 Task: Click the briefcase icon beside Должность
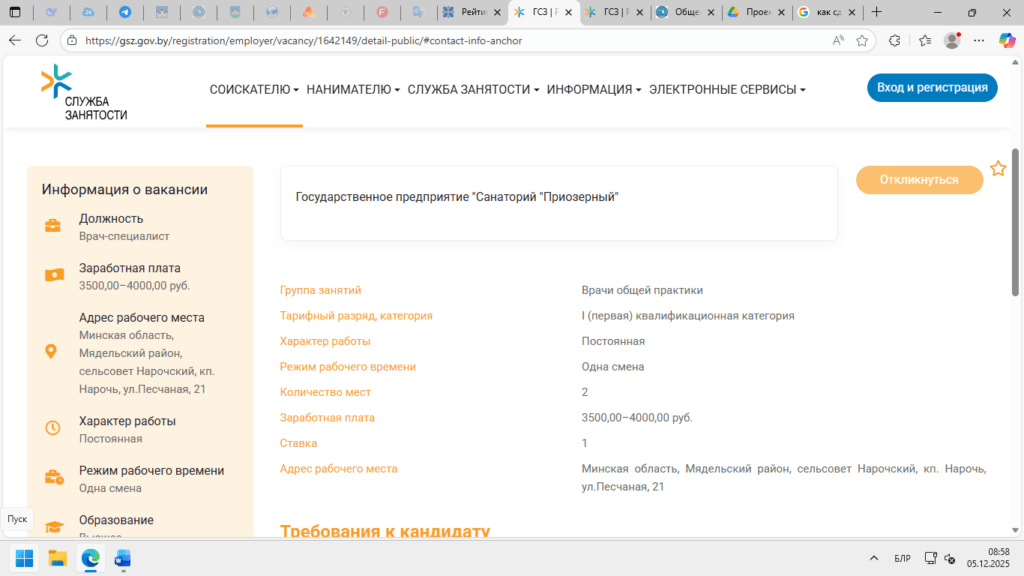(x=53, y=226)
